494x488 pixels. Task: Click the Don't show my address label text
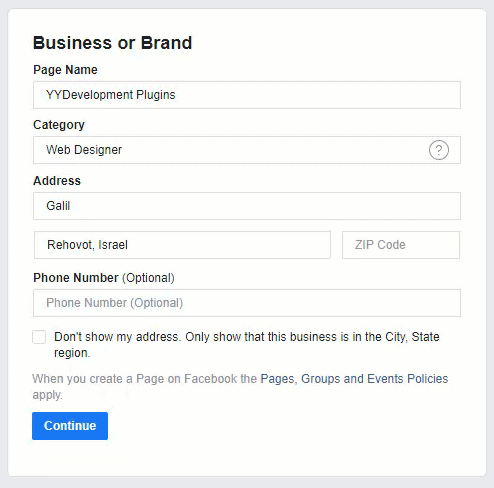tap(247, 345)
